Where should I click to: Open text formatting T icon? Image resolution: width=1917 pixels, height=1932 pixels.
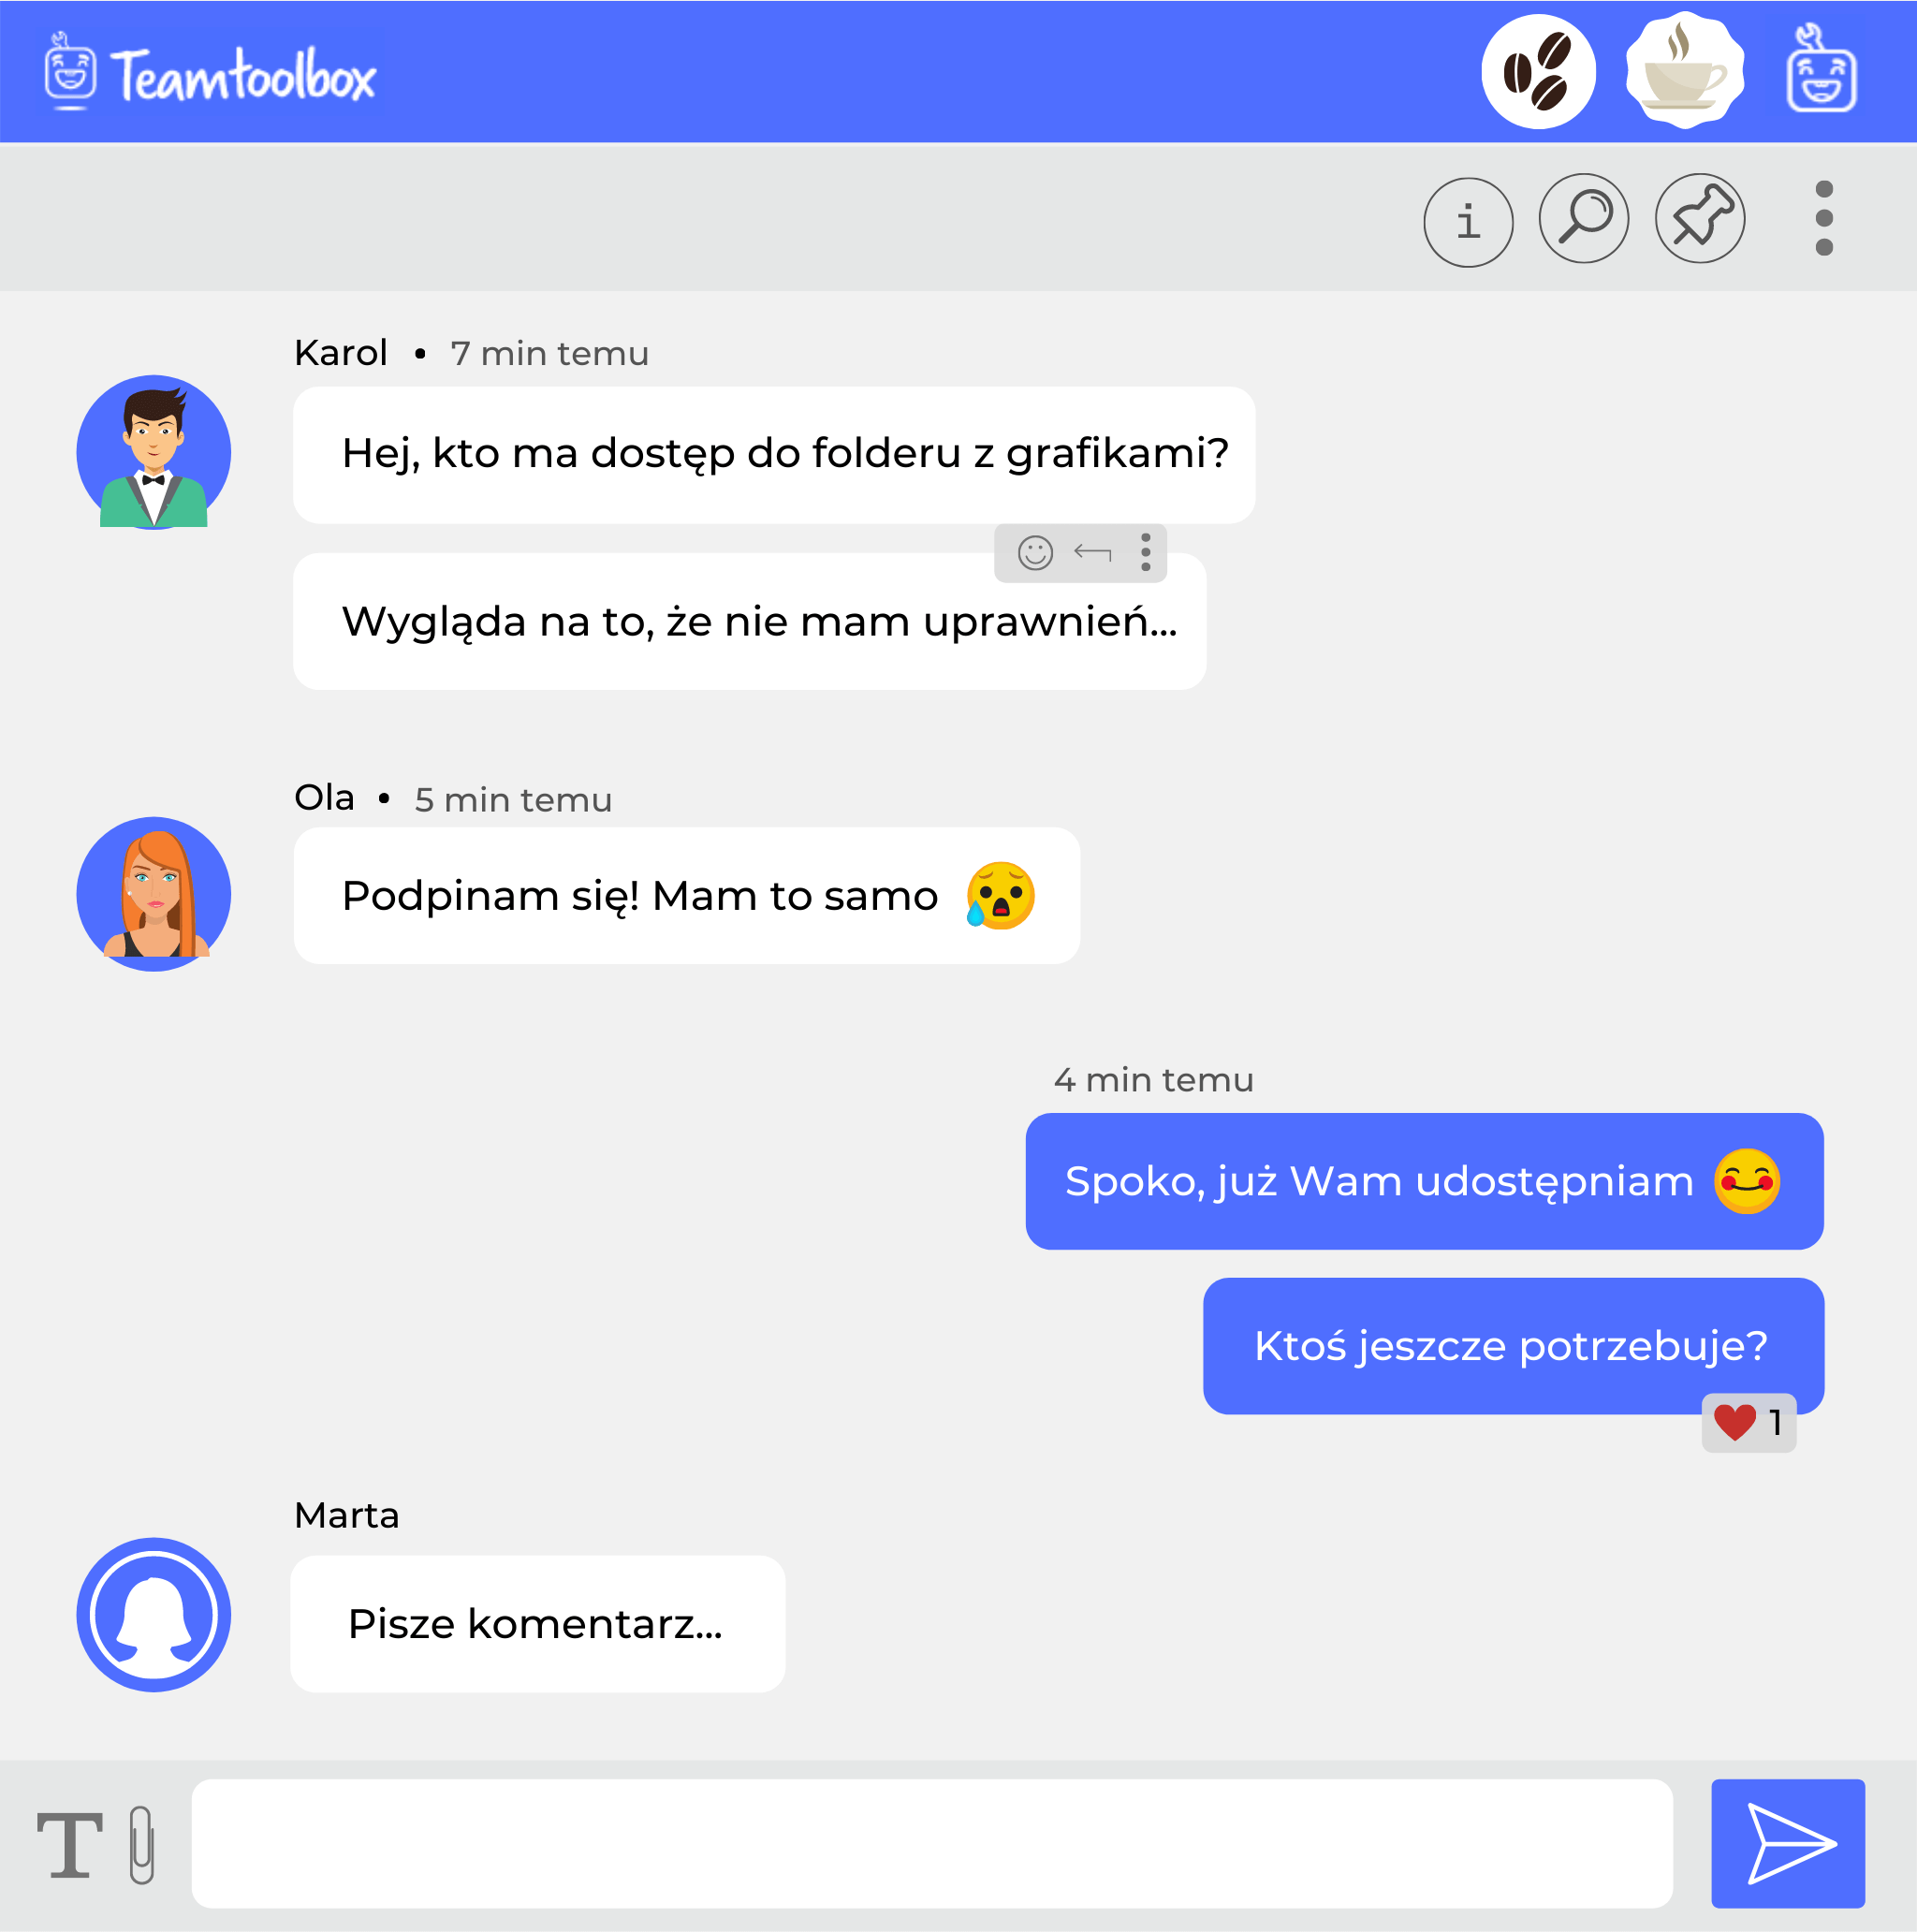point(70,1845)
